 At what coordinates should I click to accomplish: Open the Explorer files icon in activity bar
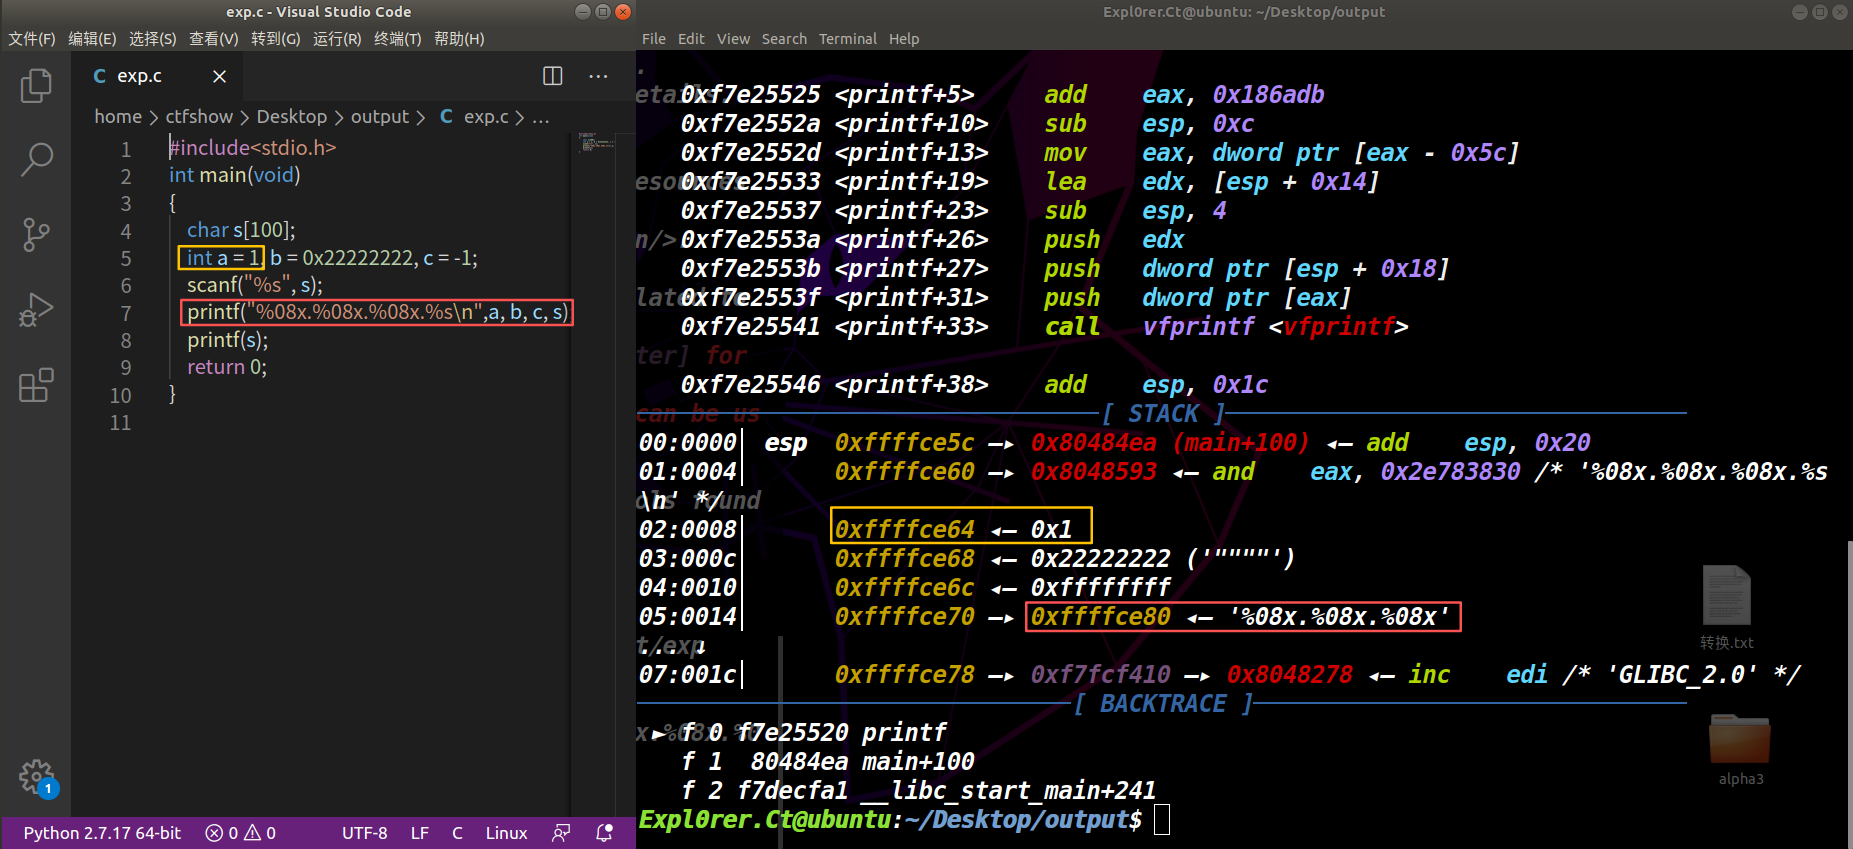pos(36,86)
